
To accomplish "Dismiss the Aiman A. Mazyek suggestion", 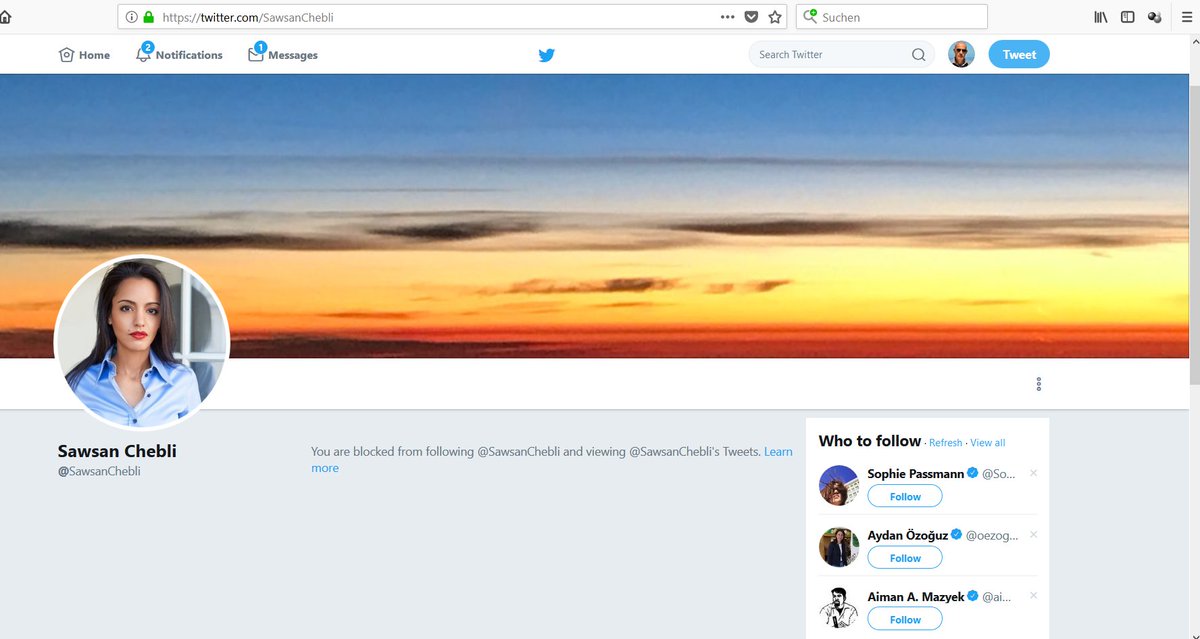I will 1033,595.
